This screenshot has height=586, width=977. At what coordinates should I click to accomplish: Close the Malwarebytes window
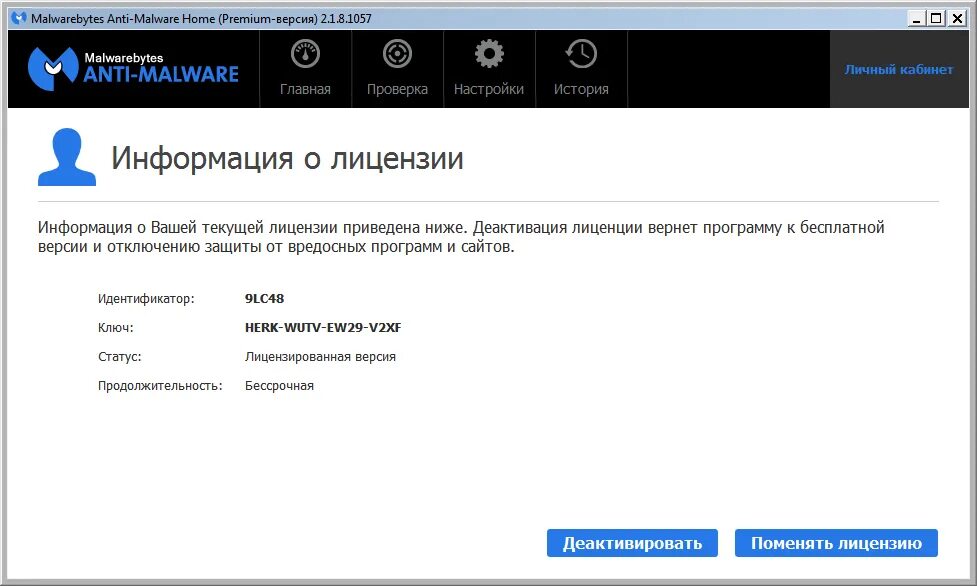point(957,19)
